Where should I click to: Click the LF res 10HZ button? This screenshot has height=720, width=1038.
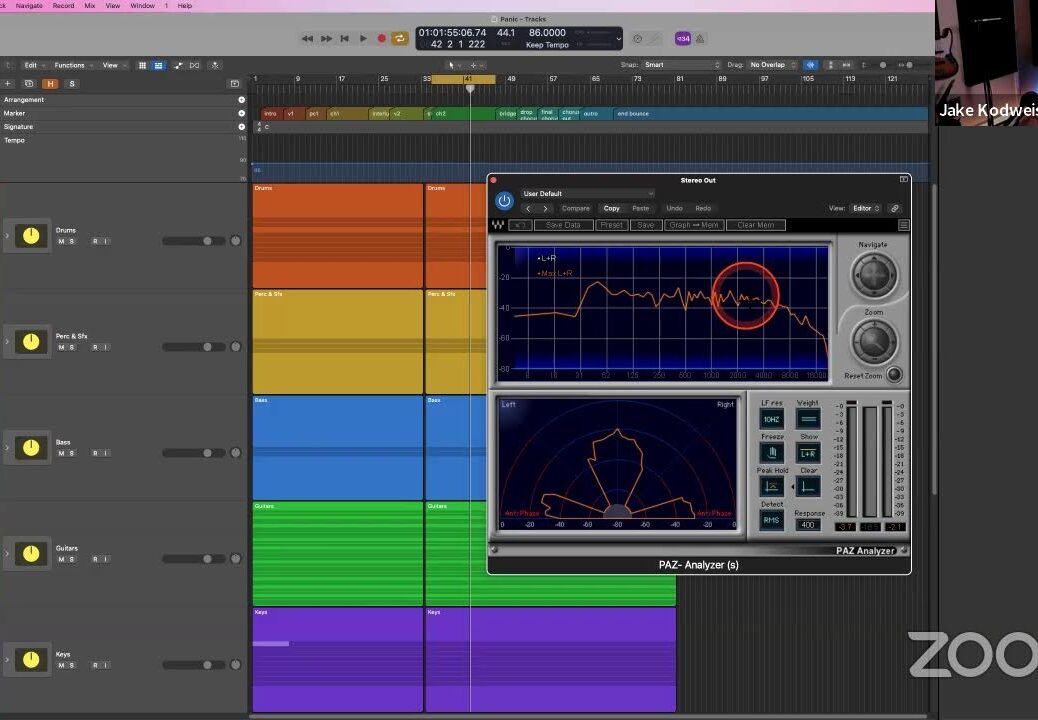pyautogui.click(x=772, y=419)
